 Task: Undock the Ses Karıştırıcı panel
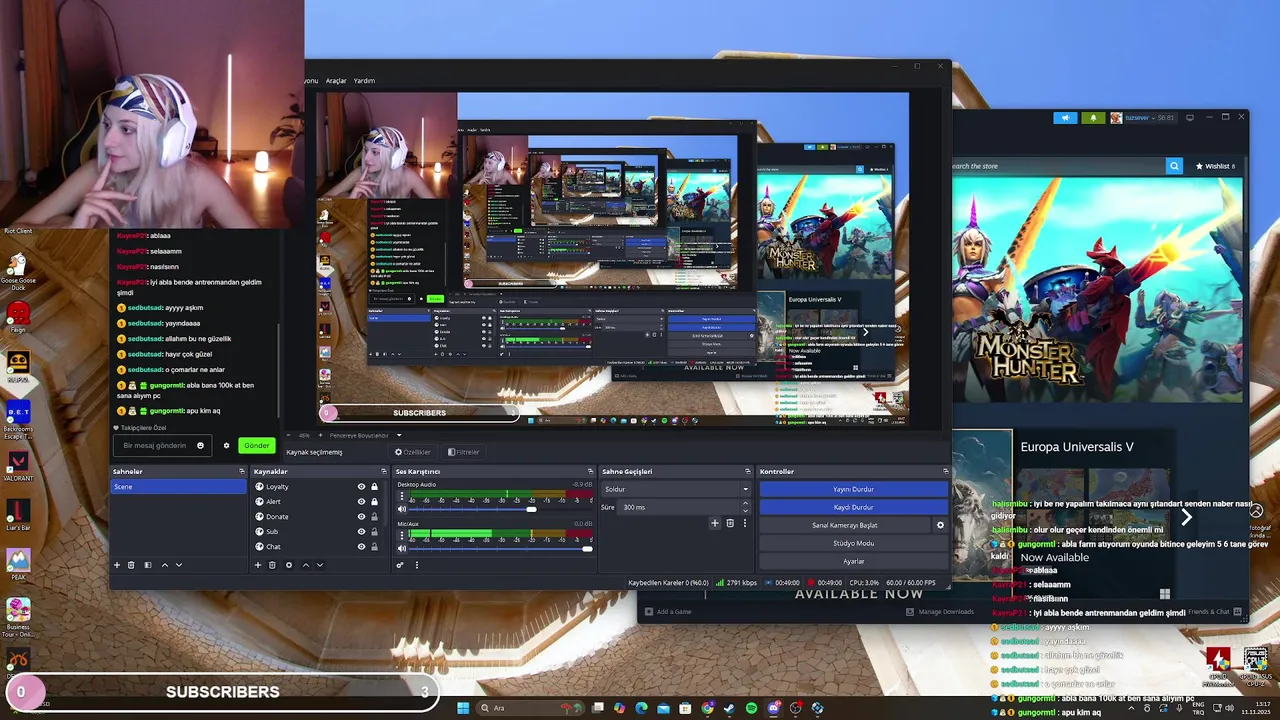589,471
